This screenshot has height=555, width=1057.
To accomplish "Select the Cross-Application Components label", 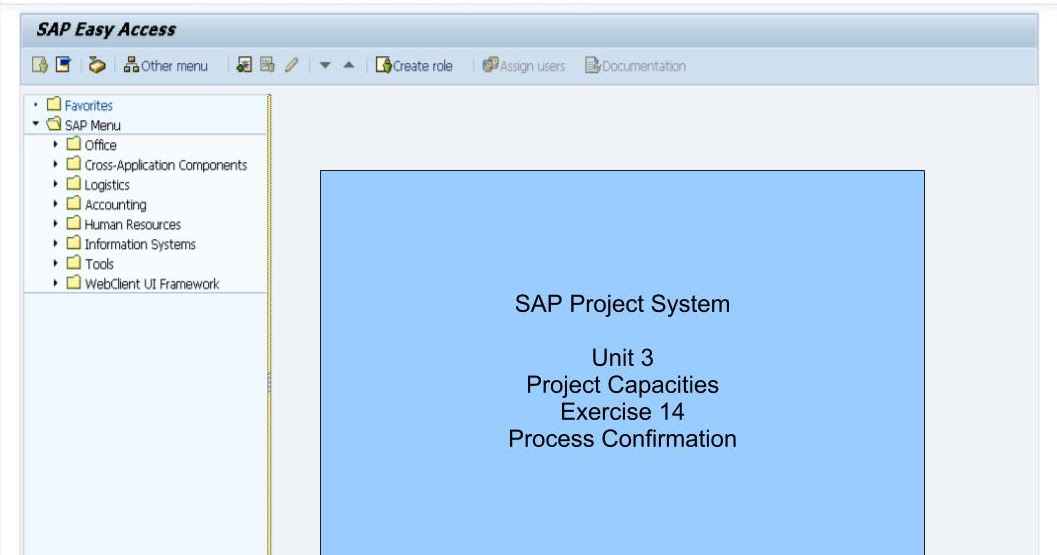I will click(x=166, y=165).
